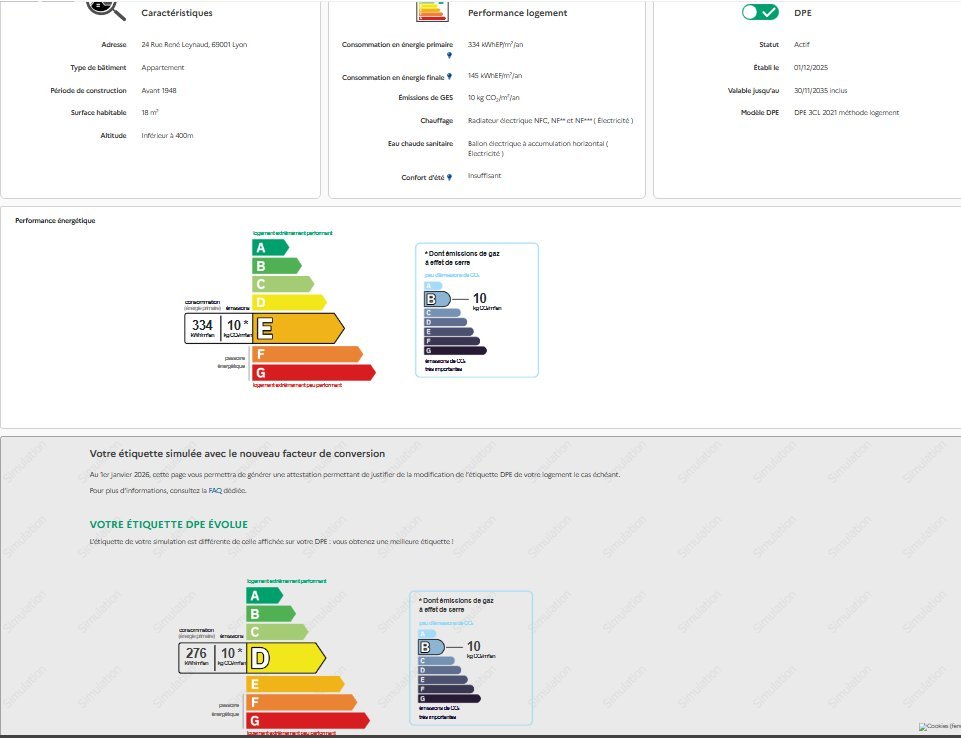The width and height of the screenshot is (961, 738).
Task: Click the B emissions badge in the top GES box
Action: click(x=436, y=299)
